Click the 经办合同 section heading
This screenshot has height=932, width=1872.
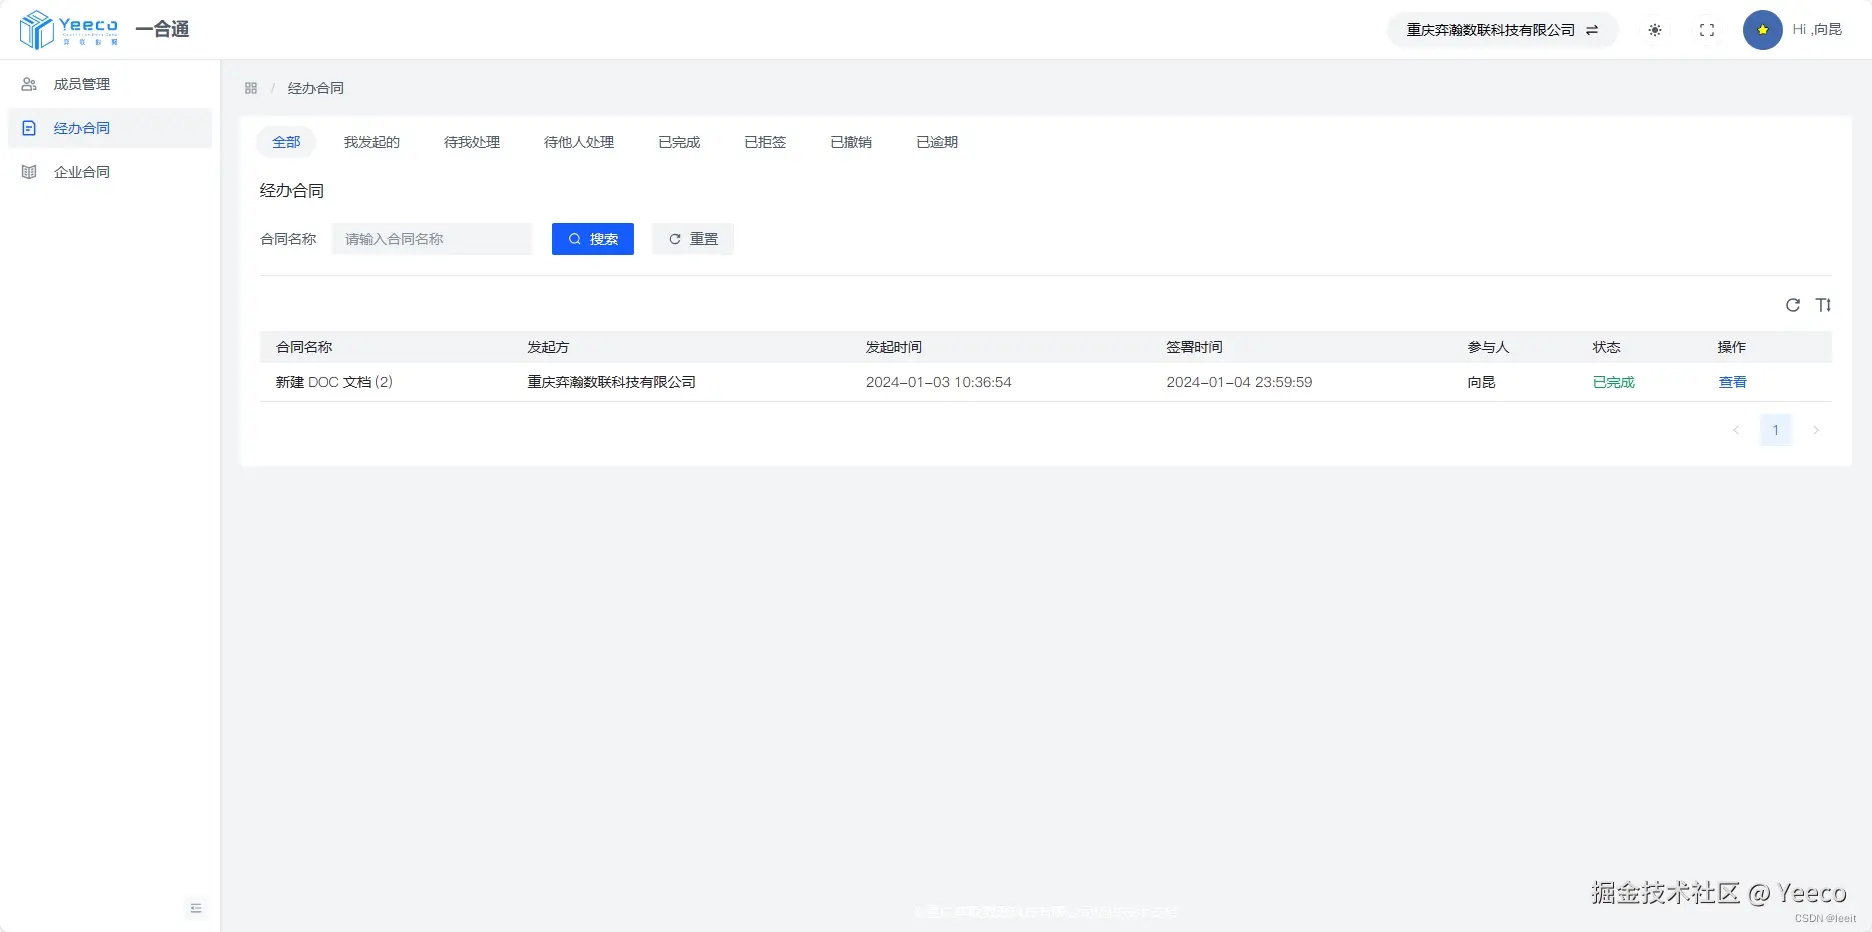[292, 190]
